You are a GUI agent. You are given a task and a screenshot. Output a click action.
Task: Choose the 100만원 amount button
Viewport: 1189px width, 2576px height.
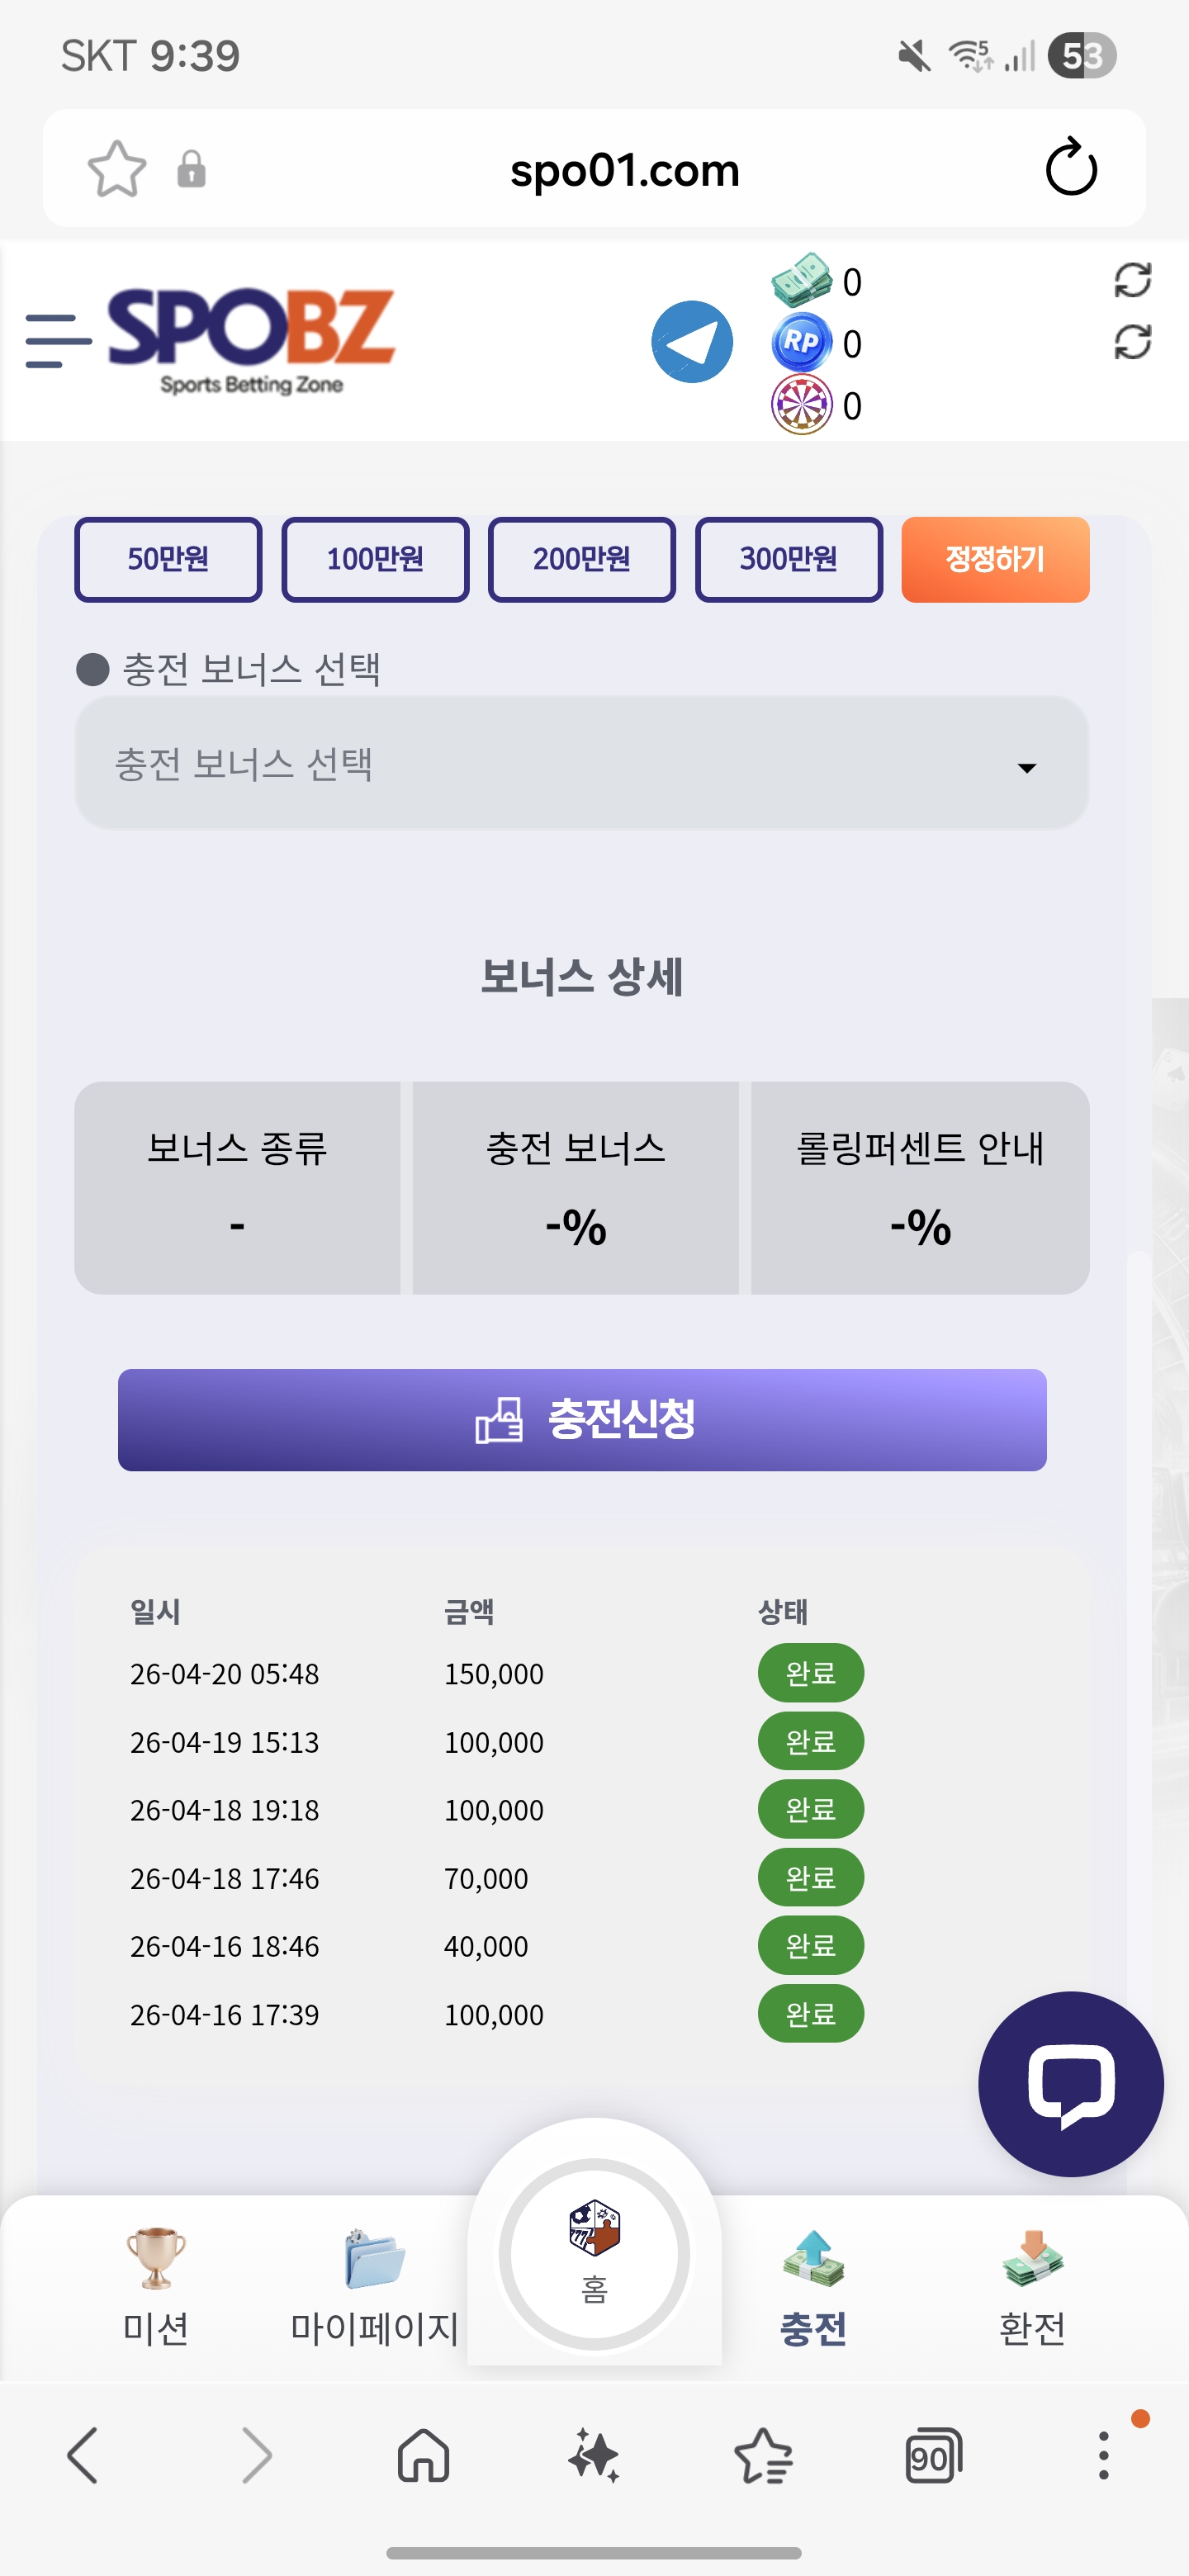(375, 559)
